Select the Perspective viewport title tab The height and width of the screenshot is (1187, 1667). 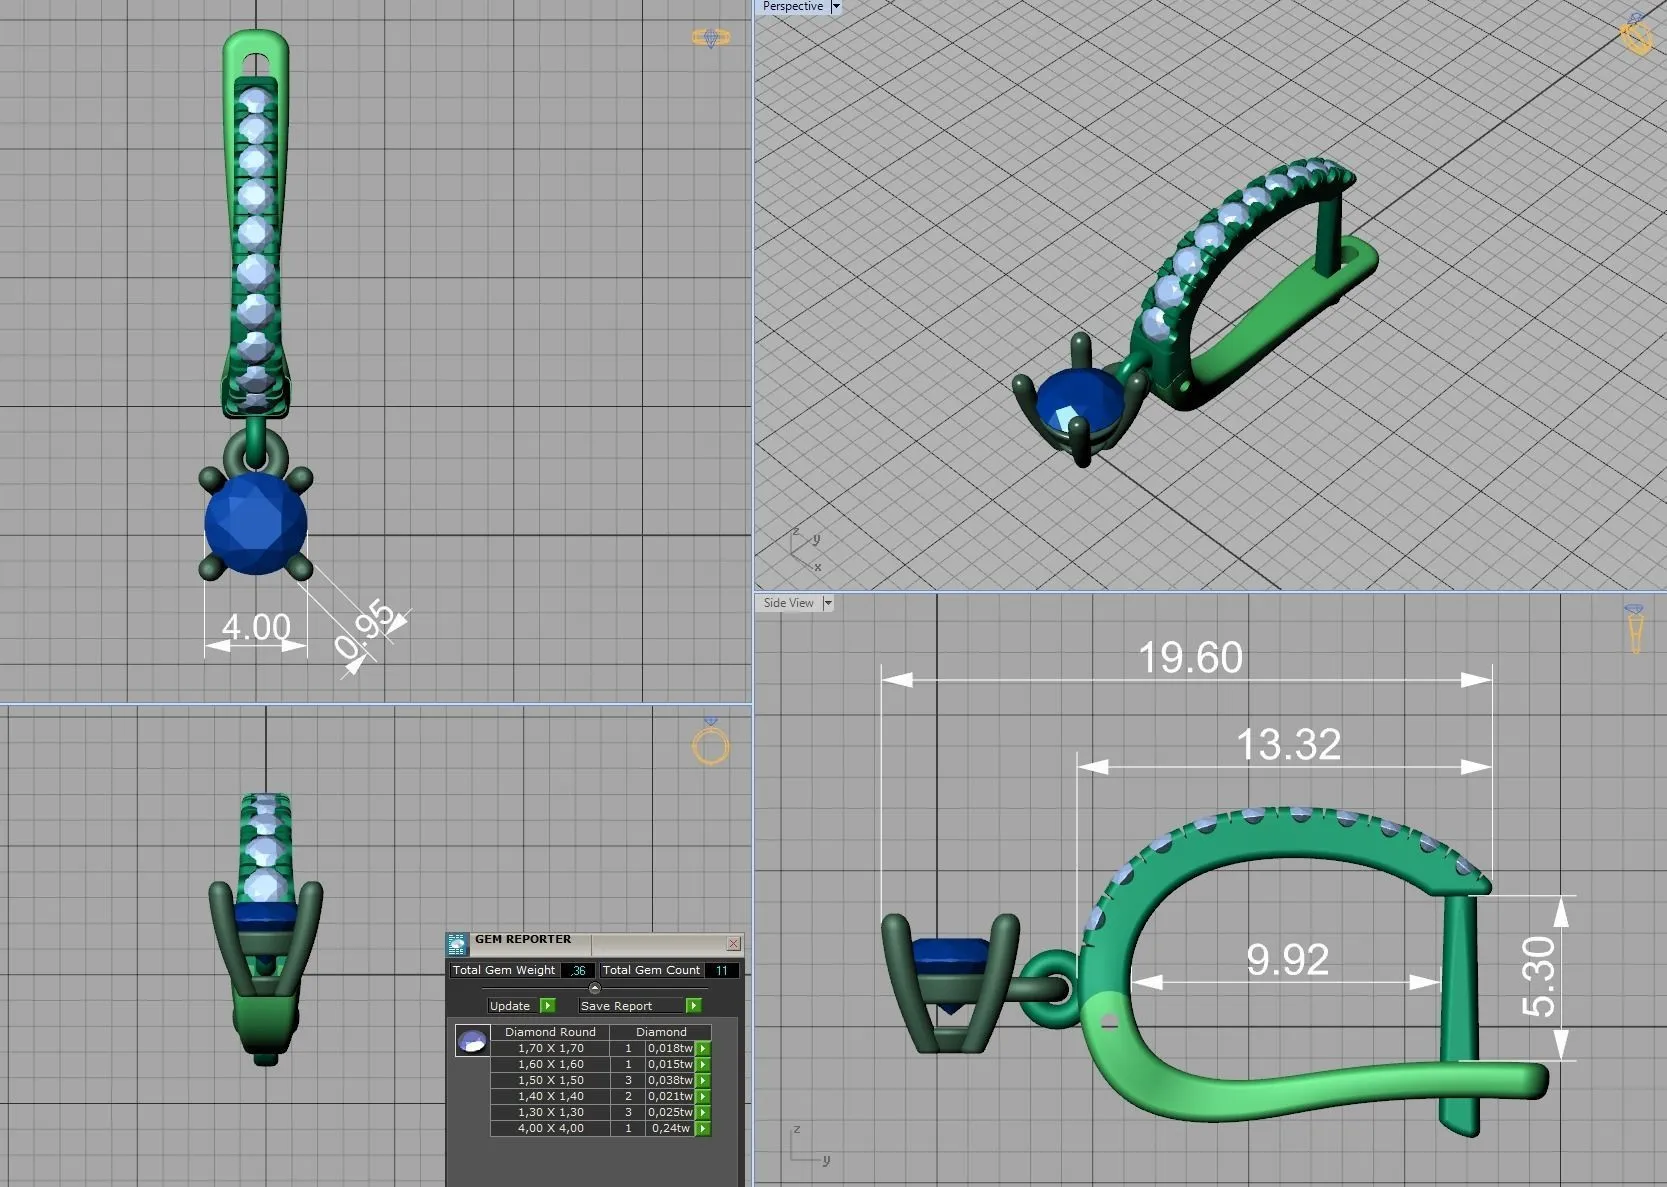coord(792,7)
